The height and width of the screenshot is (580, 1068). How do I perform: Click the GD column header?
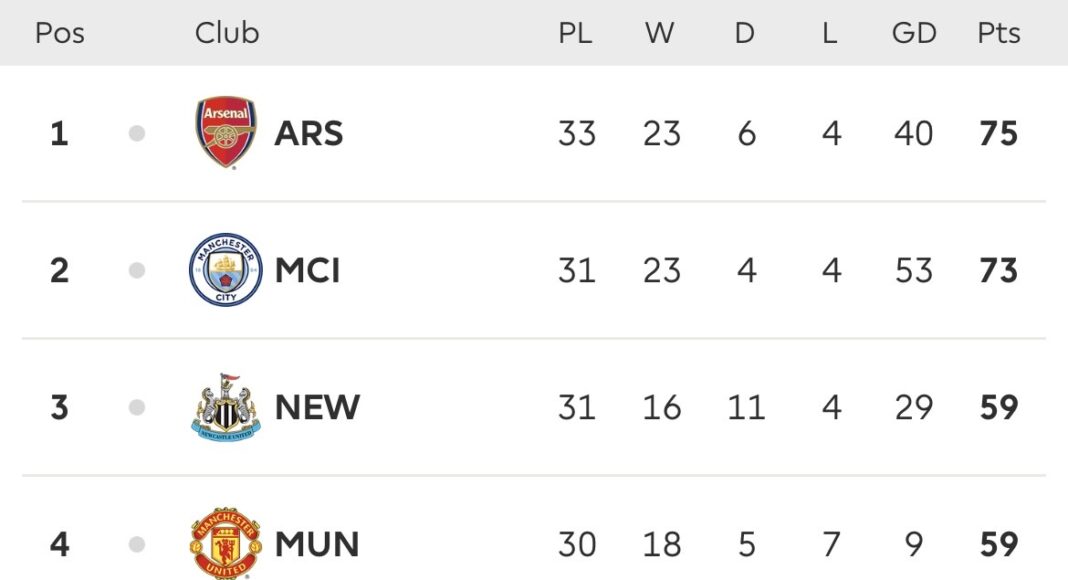tap(914, 33)
